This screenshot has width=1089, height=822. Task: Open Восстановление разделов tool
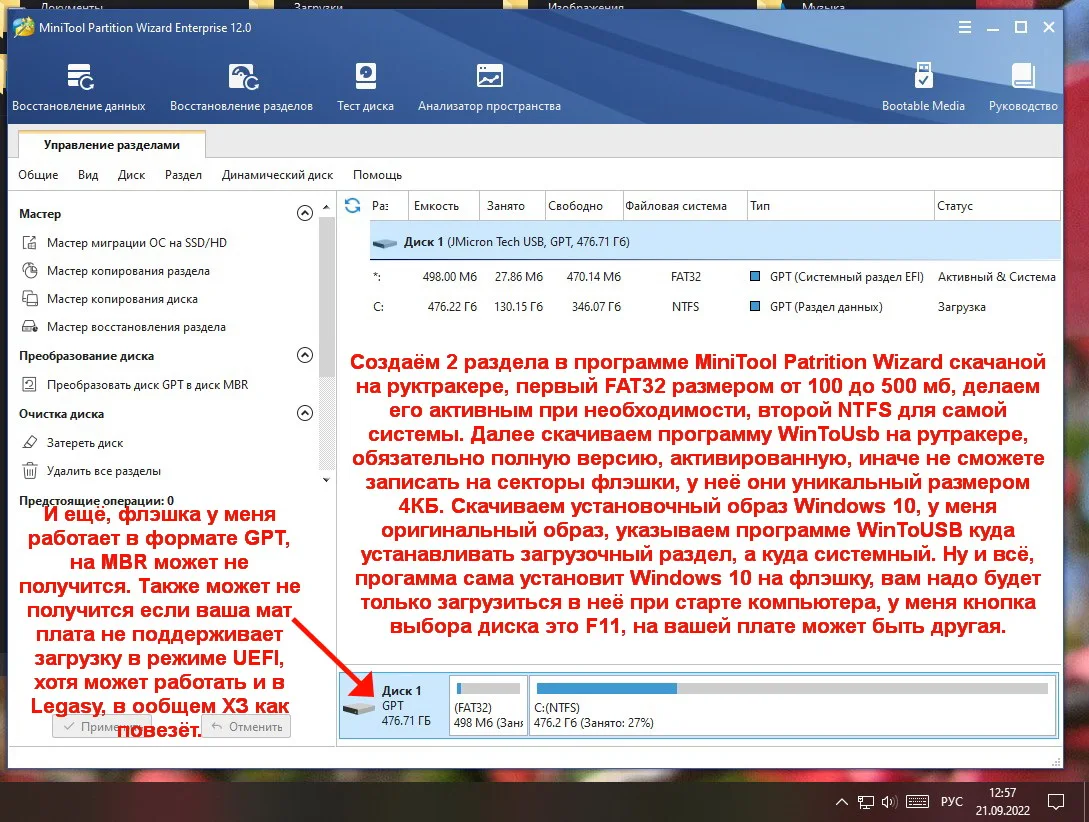pos(242,87)
